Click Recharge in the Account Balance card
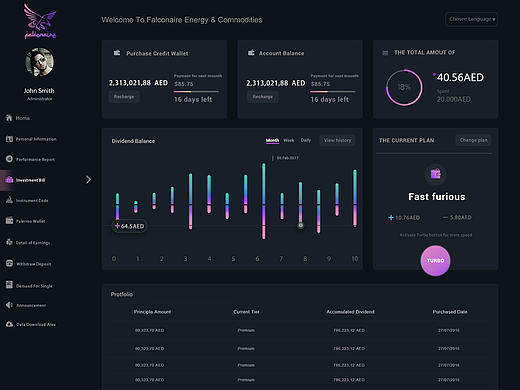The width and height of the screenshot is (520, 390). point(262,97)
